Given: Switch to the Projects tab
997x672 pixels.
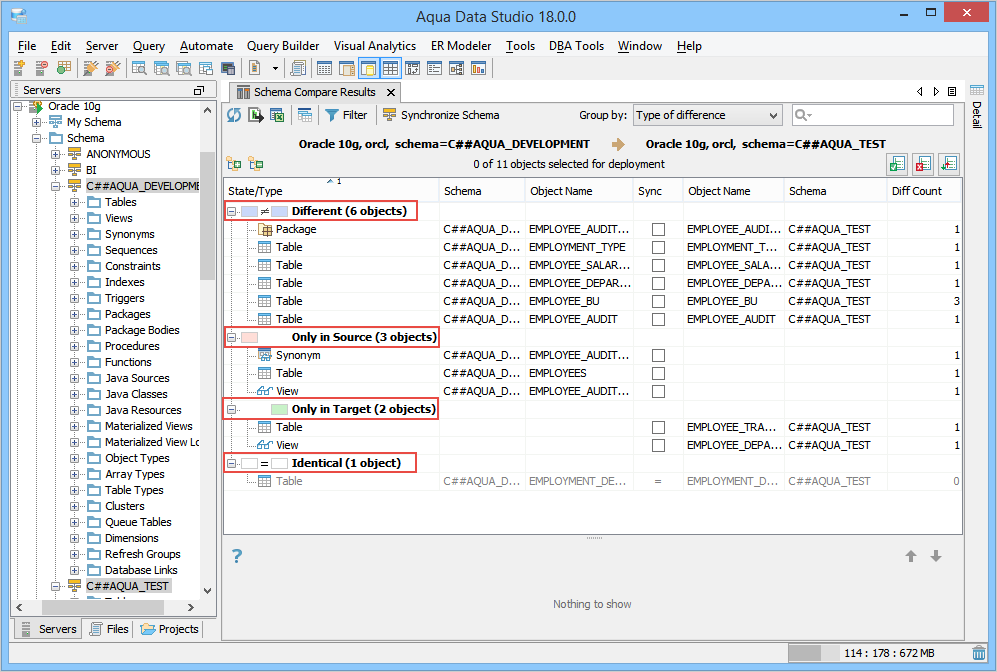Looking at the screenshot, I should point(170,629).
